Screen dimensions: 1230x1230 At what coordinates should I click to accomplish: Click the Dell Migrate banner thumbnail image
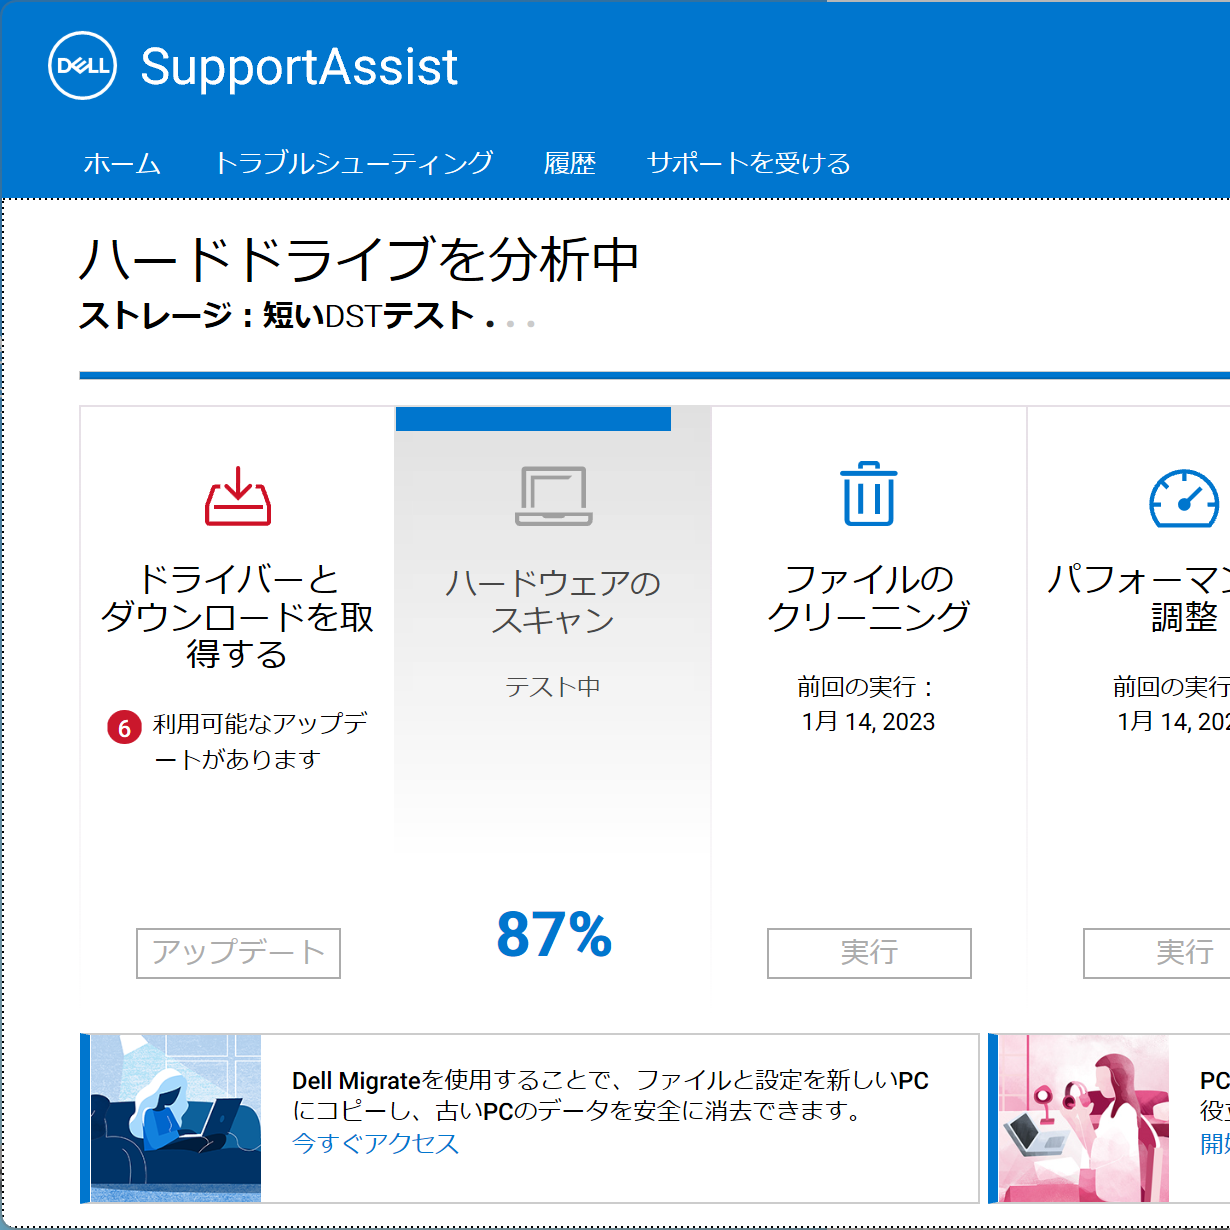point(176,1118)
